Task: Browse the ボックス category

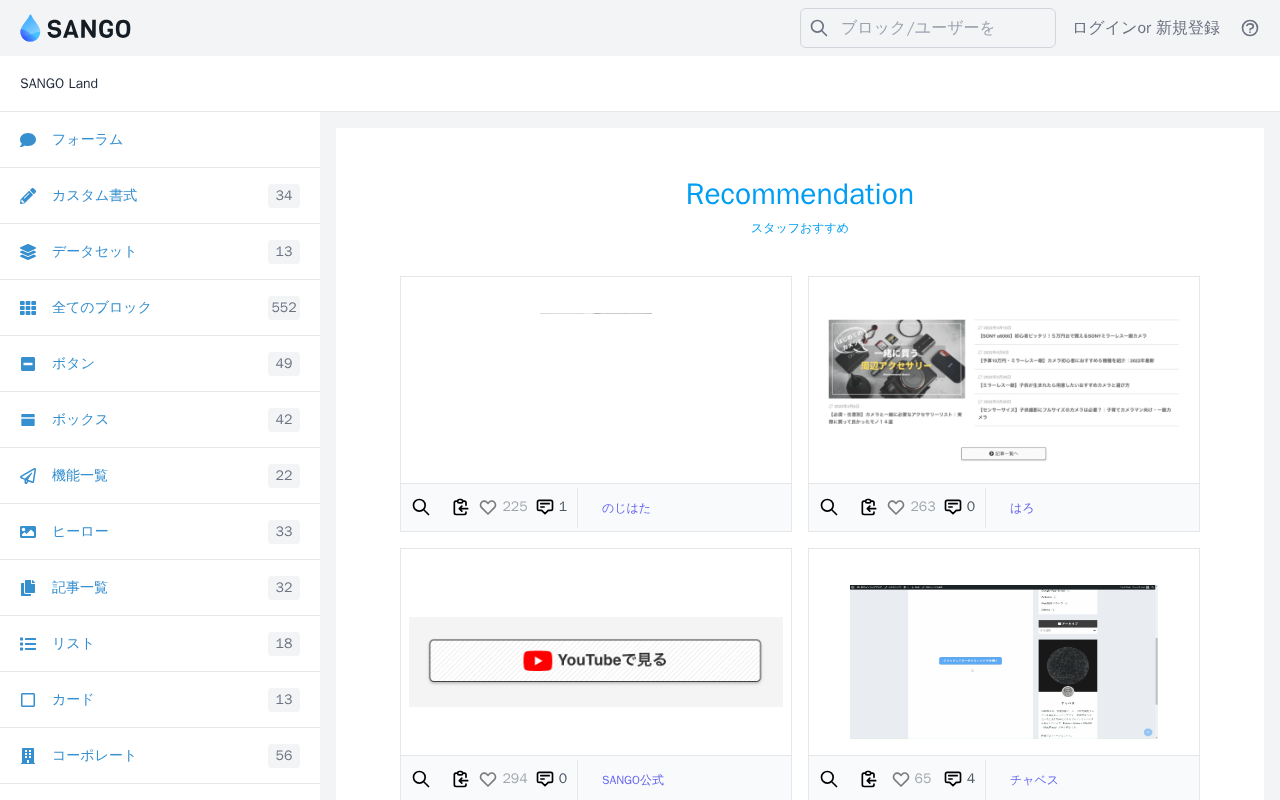Action: (160, 420)
